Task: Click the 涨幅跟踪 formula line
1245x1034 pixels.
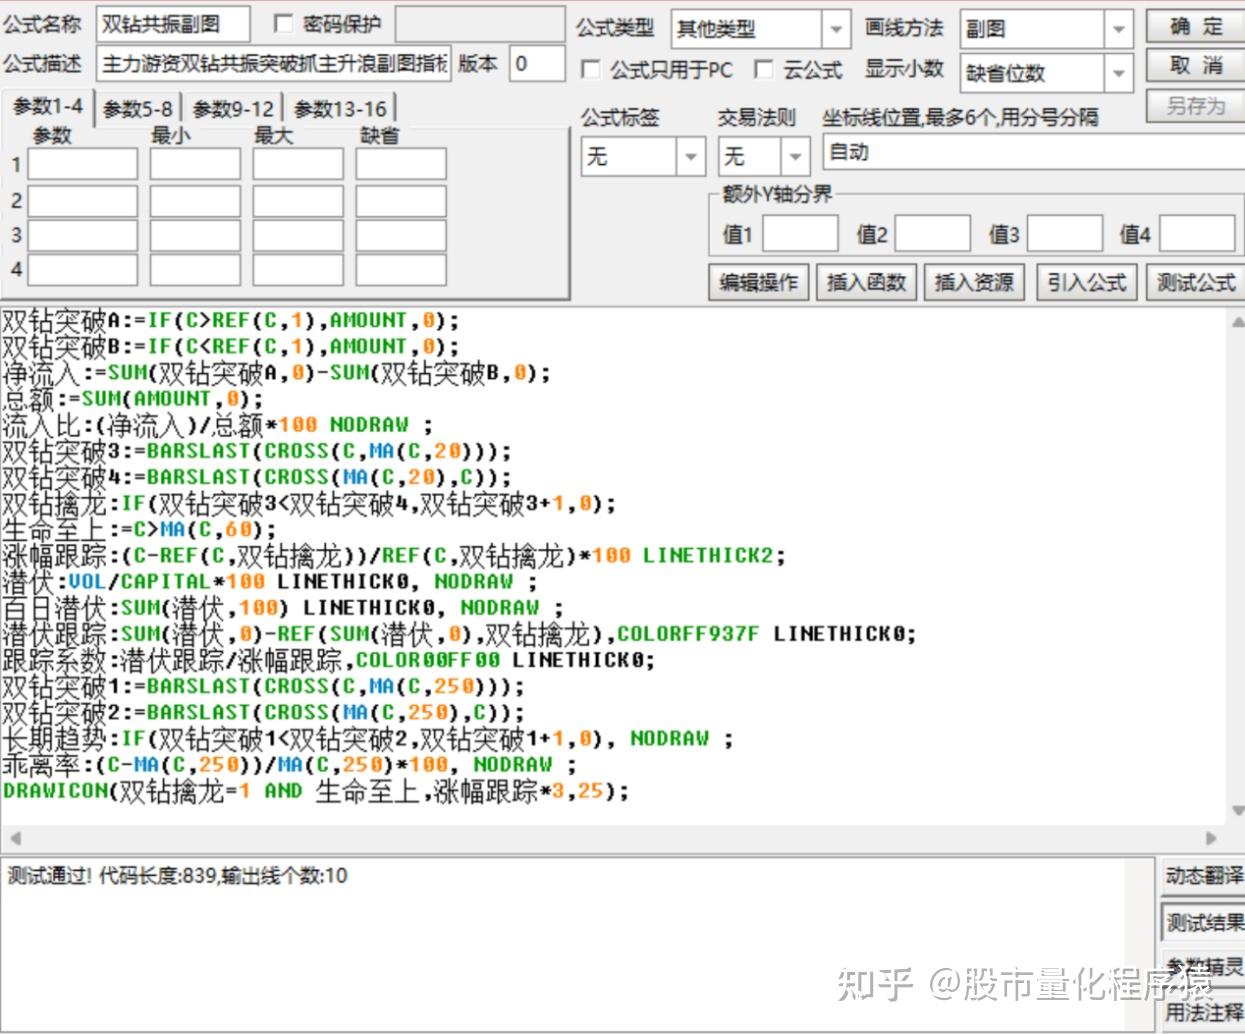Action: click(x=394, y=555)
